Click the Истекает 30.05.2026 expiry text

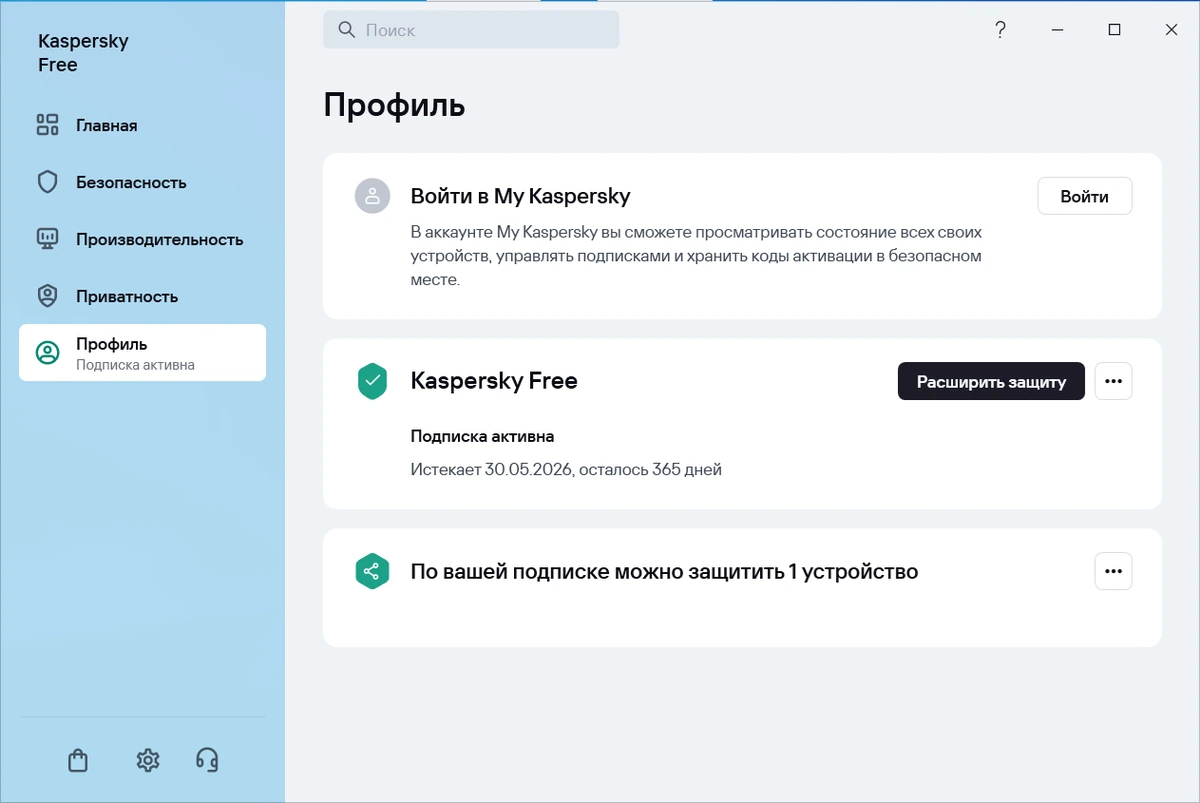[566, 469]
